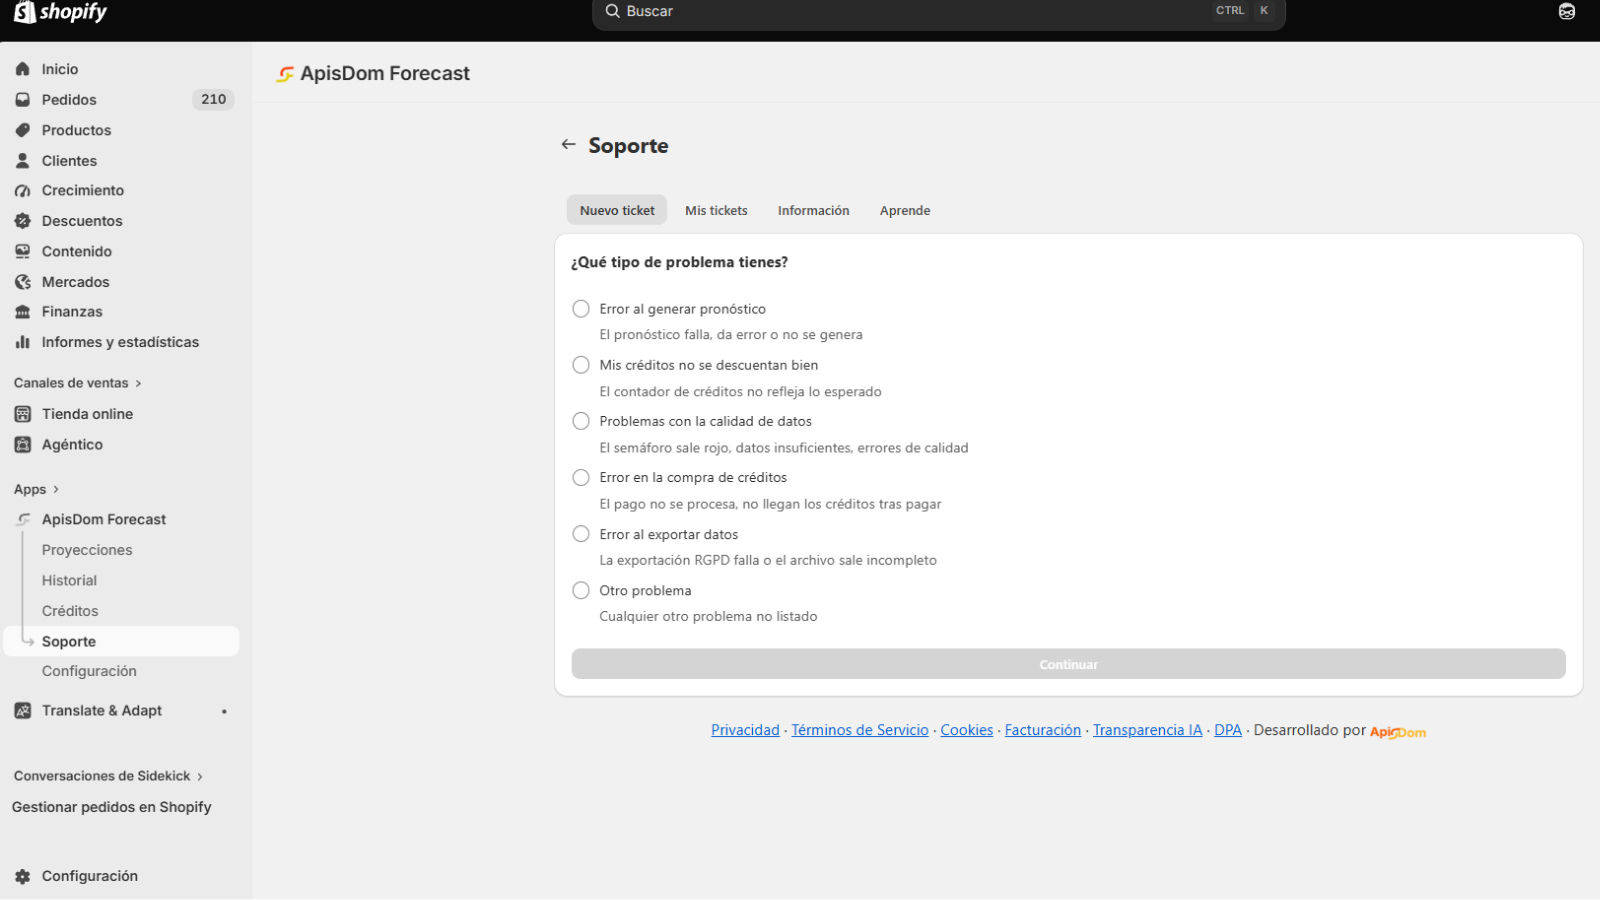Viewport: 1600px width, 900px height.
Task: Open Pedidos inbox icon
Action: tap(23, 100)
